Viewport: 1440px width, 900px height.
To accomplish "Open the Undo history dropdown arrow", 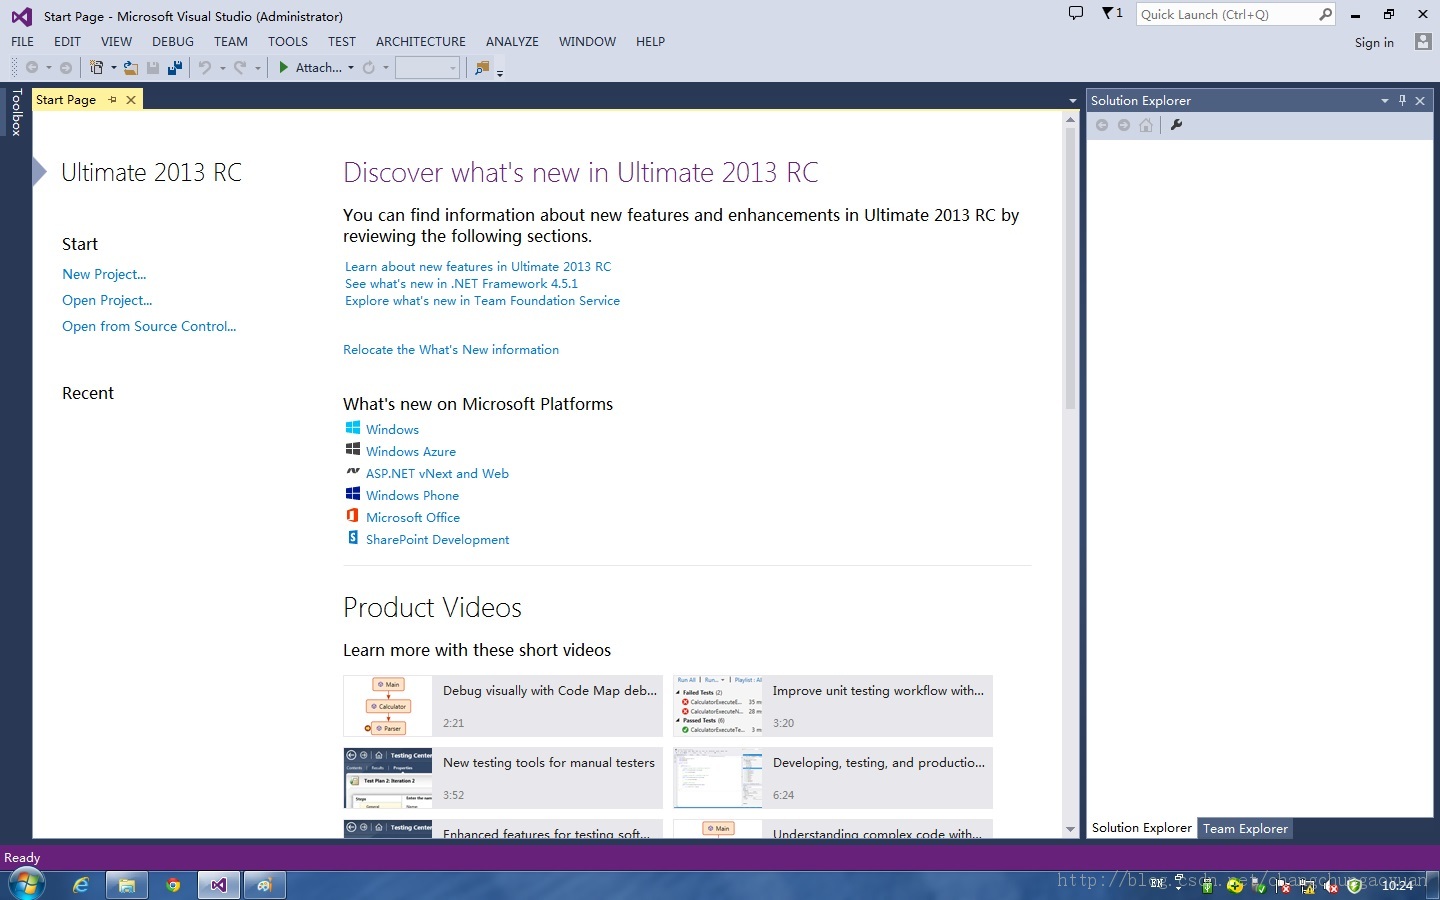I will click(x=222, y=68).
